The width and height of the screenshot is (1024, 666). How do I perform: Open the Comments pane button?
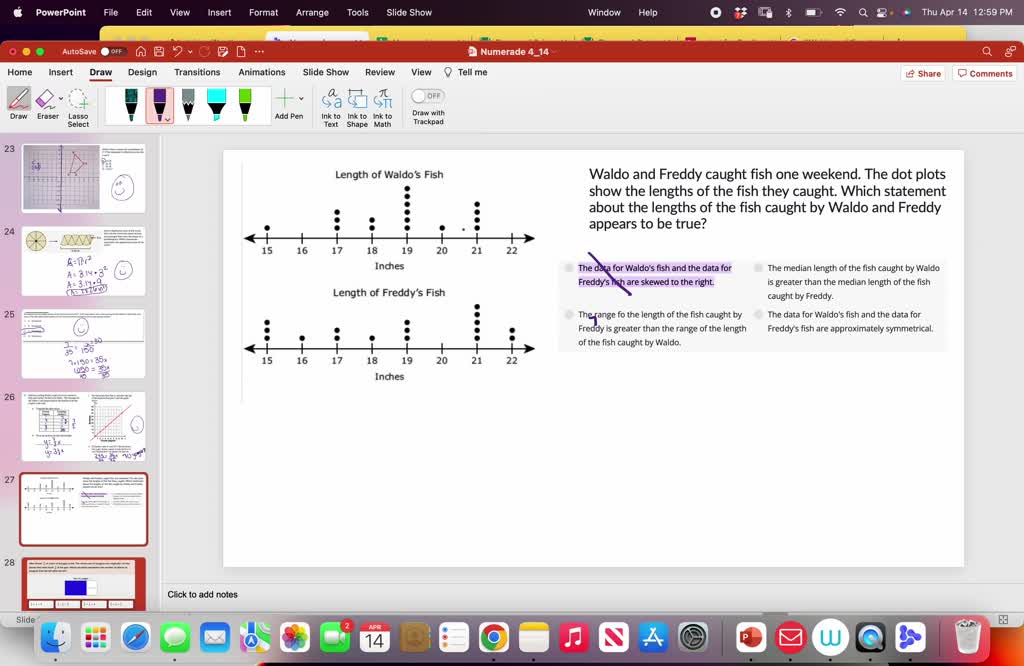984,73
